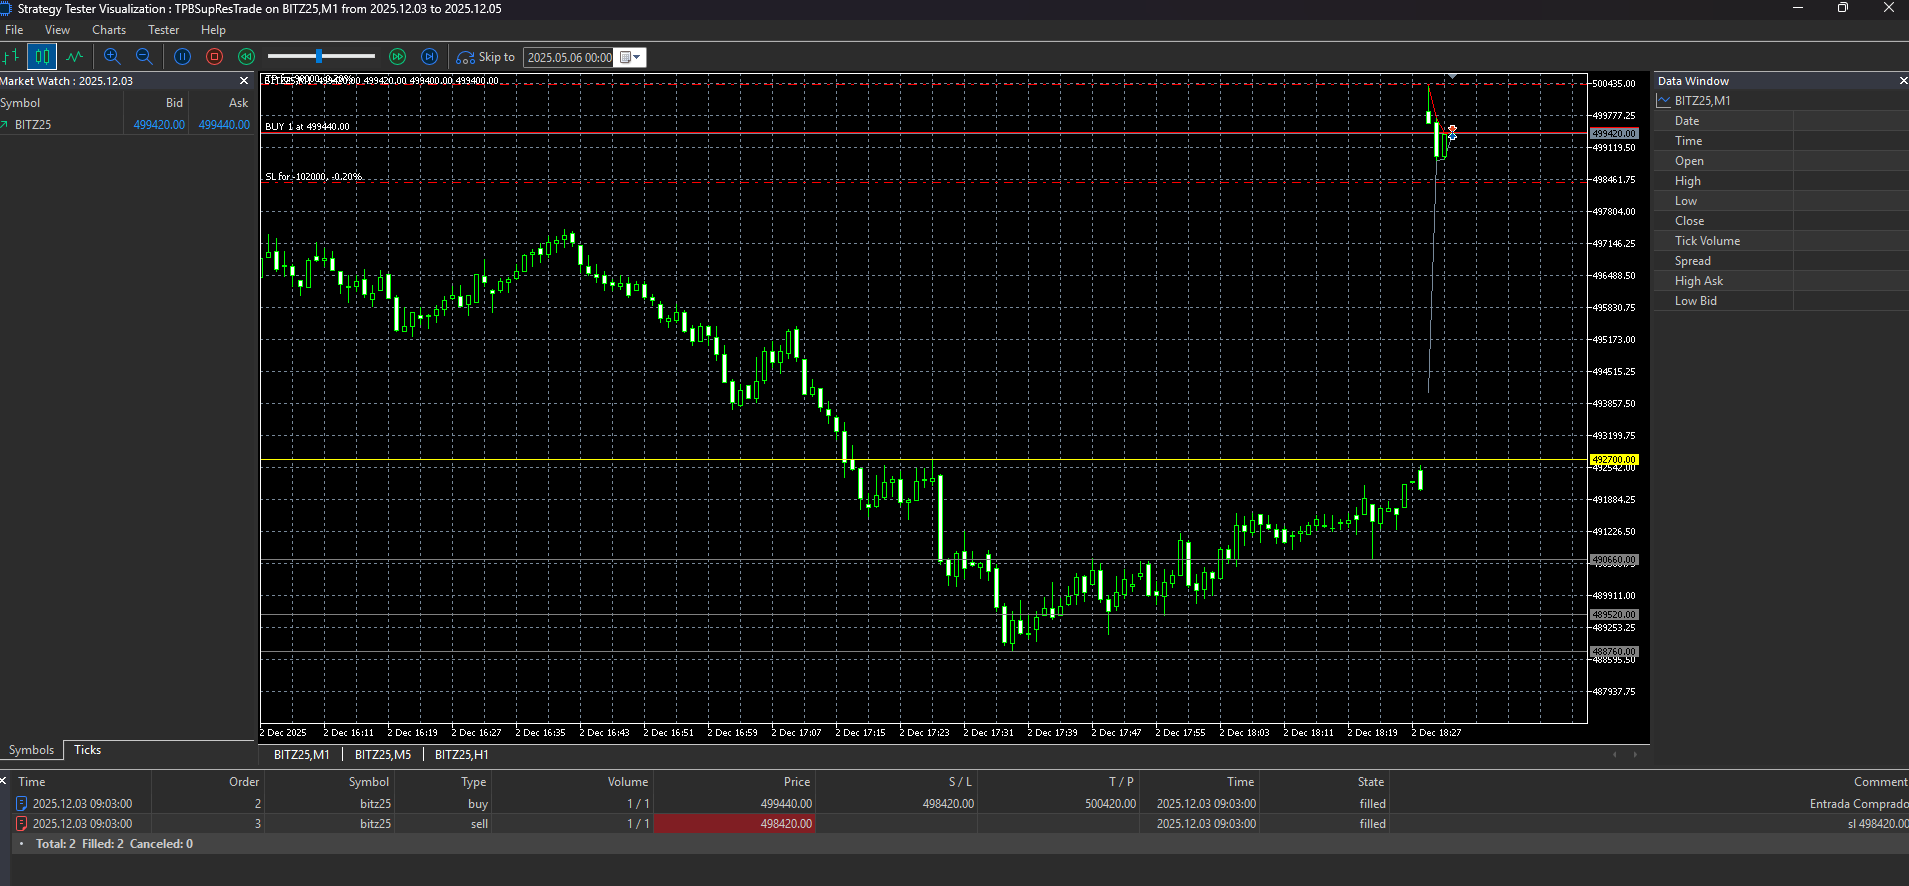The height and width of the screenshot is (886, 1909).
Task: Click the green speed-up playback icon
Action: (x=398, y=57)
